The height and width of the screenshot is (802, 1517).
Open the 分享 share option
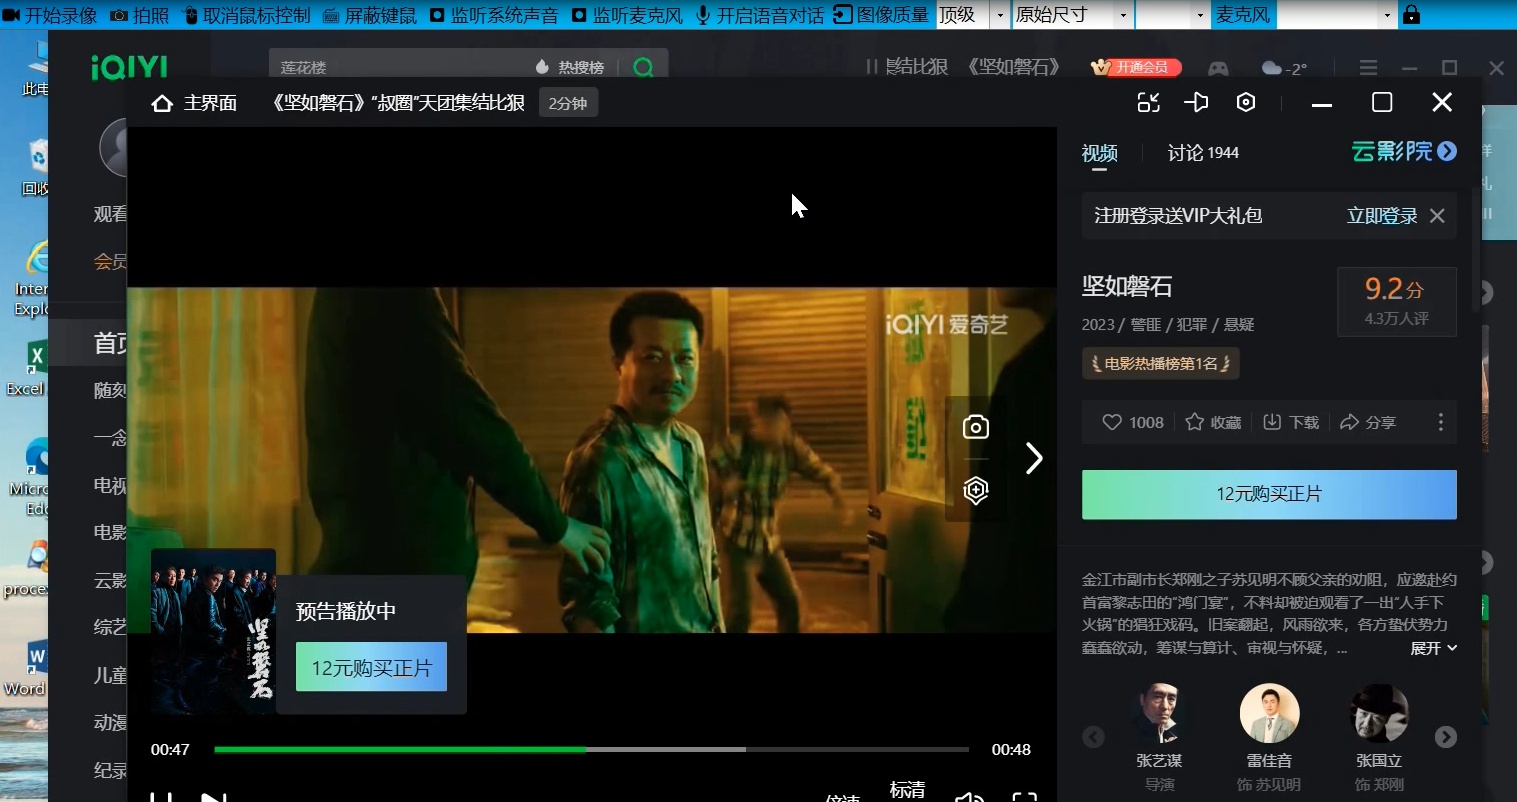(1368, 422)
